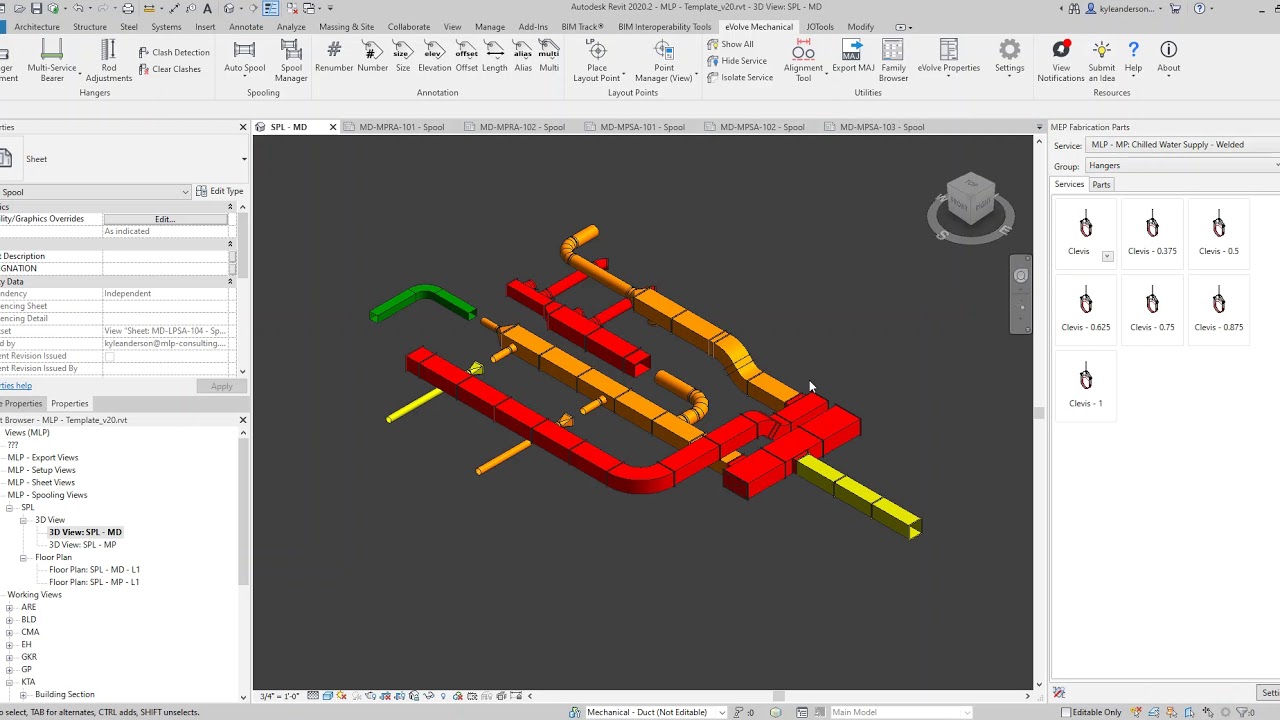Click the Apply button in Properties

[221, 386]
